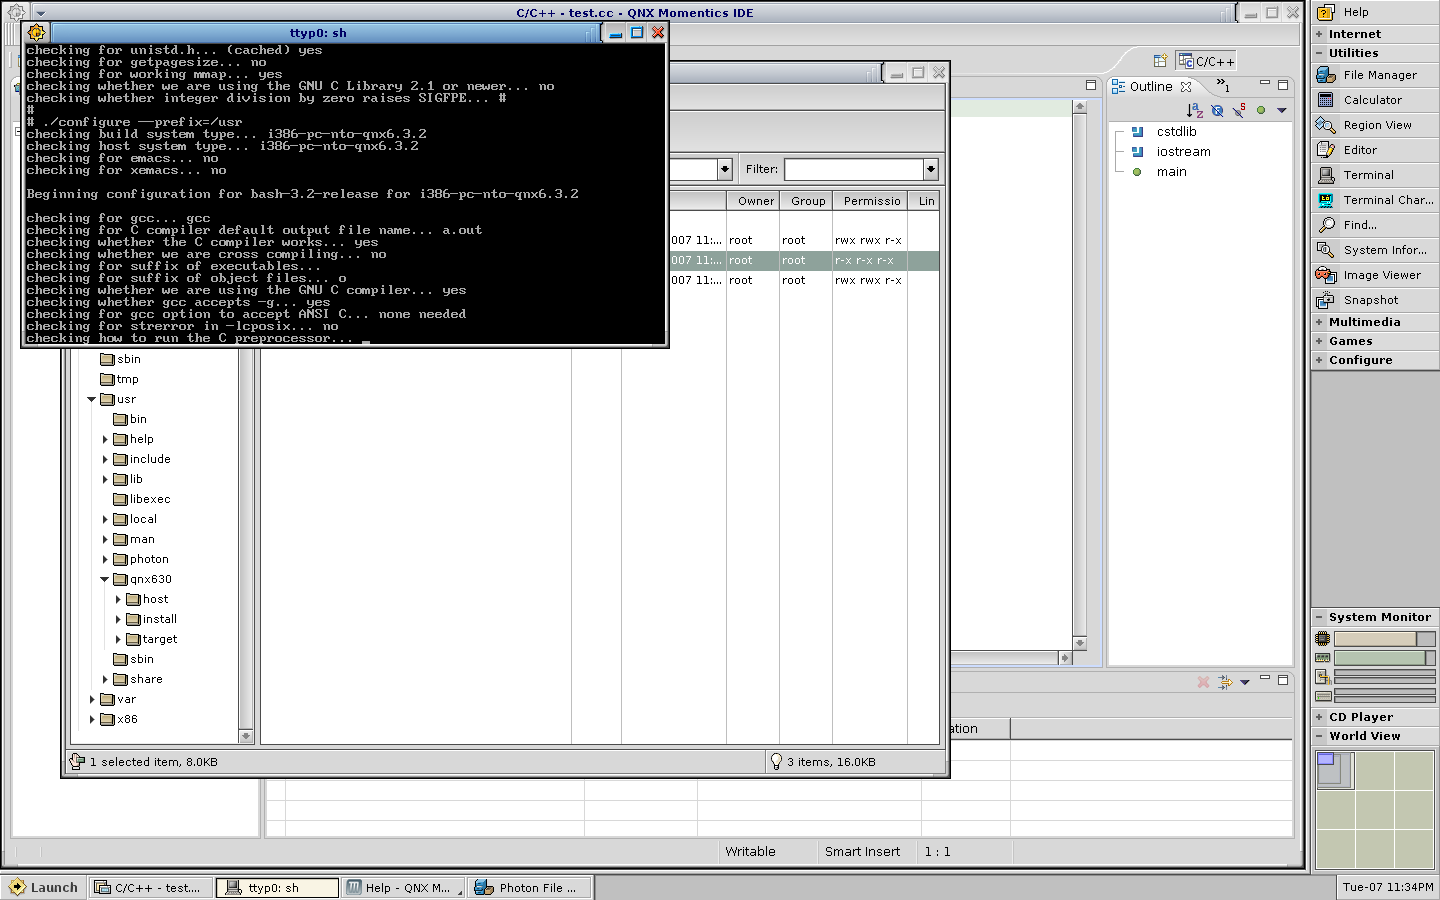Toggle green-dot filter in Outline toolbar

pos(1261,110)
